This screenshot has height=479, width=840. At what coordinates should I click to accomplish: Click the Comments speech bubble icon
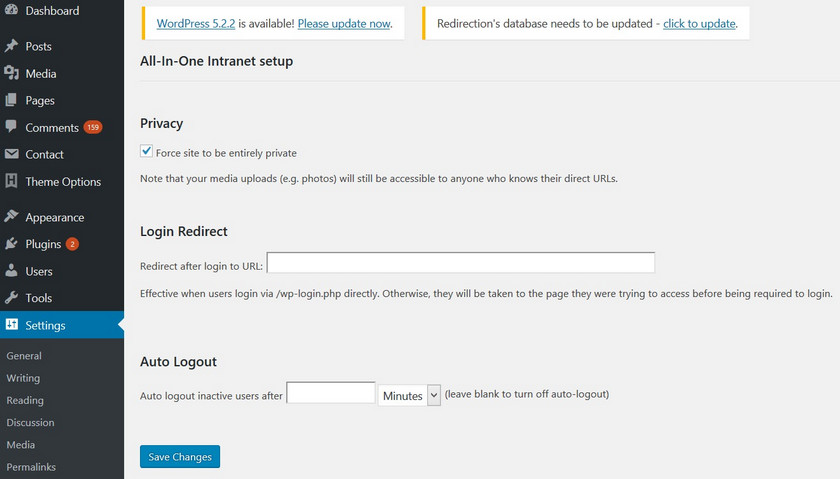coord(12,127)
